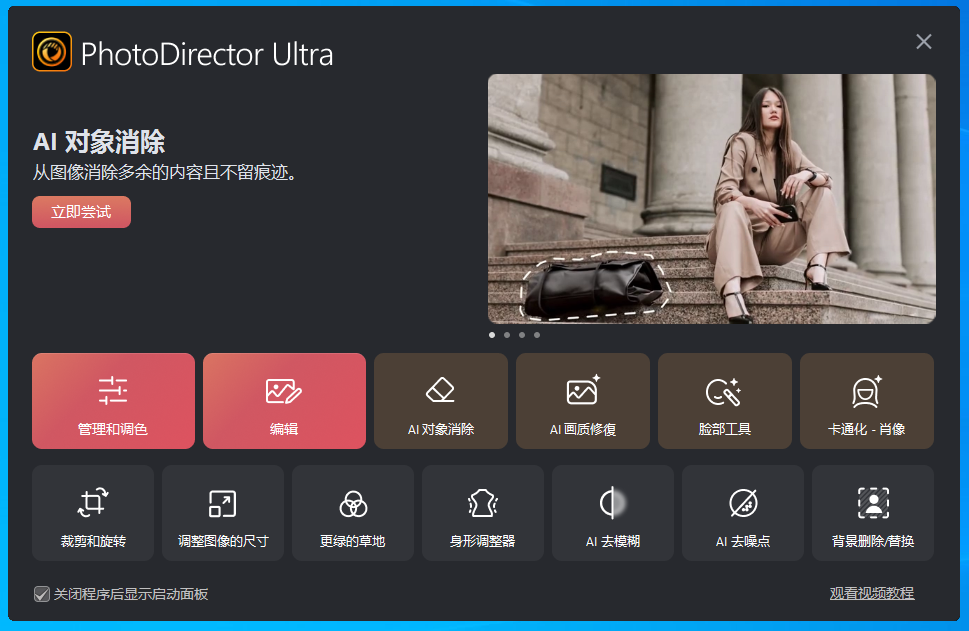Choose the 更绿的草地 effect

pos(353,513)
